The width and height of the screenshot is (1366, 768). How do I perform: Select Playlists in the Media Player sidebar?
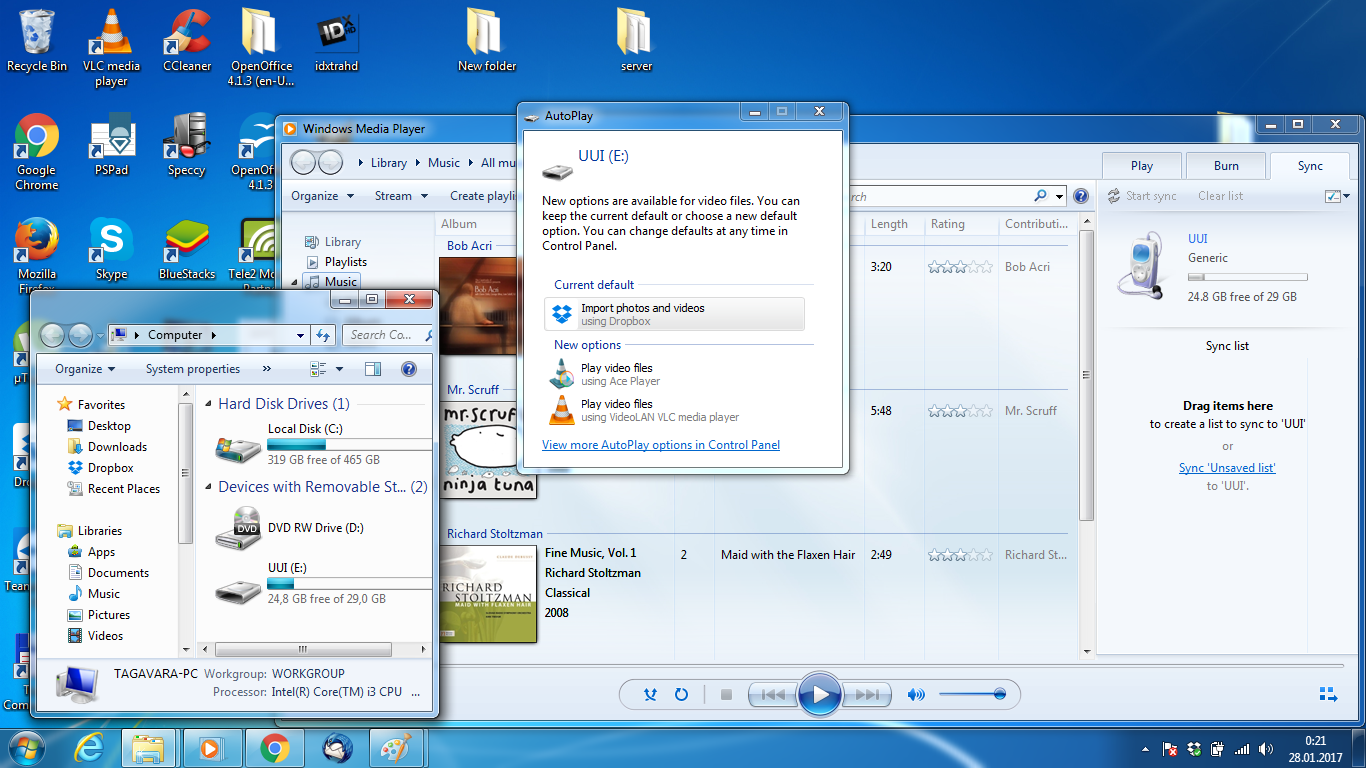346,262
